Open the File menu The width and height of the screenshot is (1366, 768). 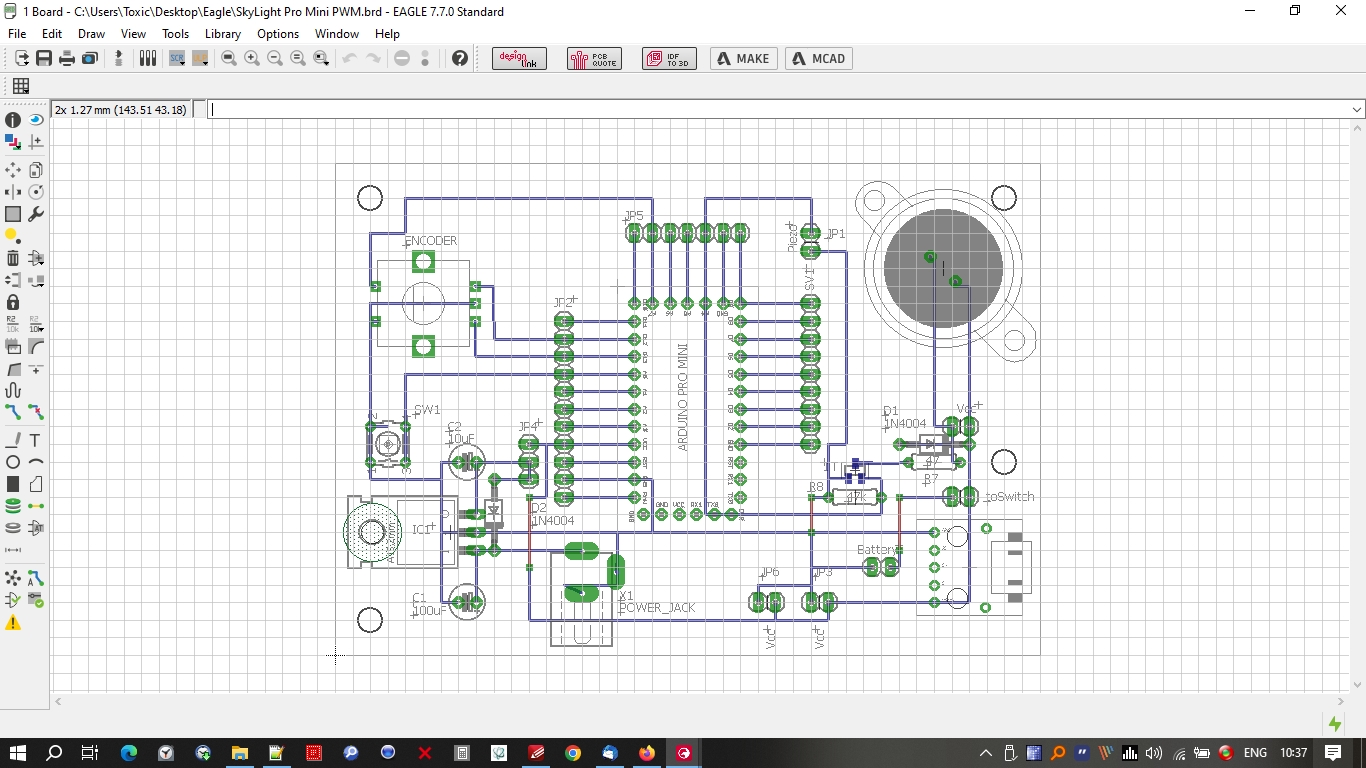pos(17,34)
